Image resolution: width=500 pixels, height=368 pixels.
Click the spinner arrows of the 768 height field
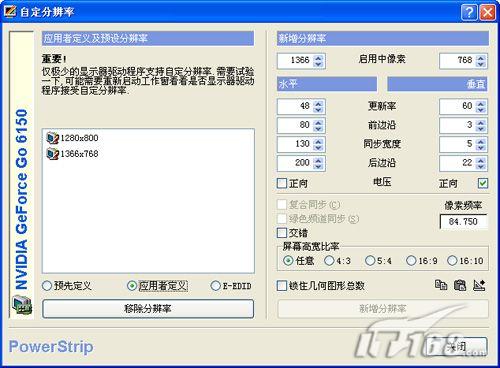pos(481,61)
